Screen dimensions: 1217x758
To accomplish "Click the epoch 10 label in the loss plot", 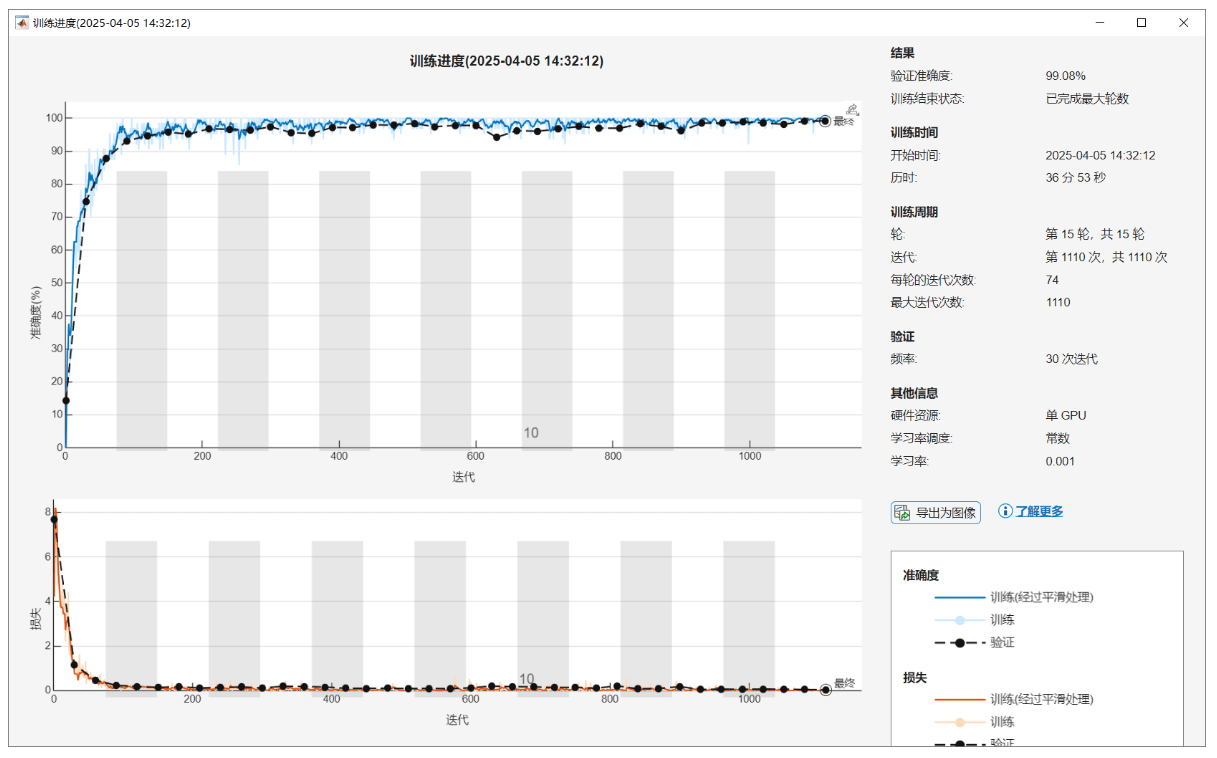I will (527, 679).
